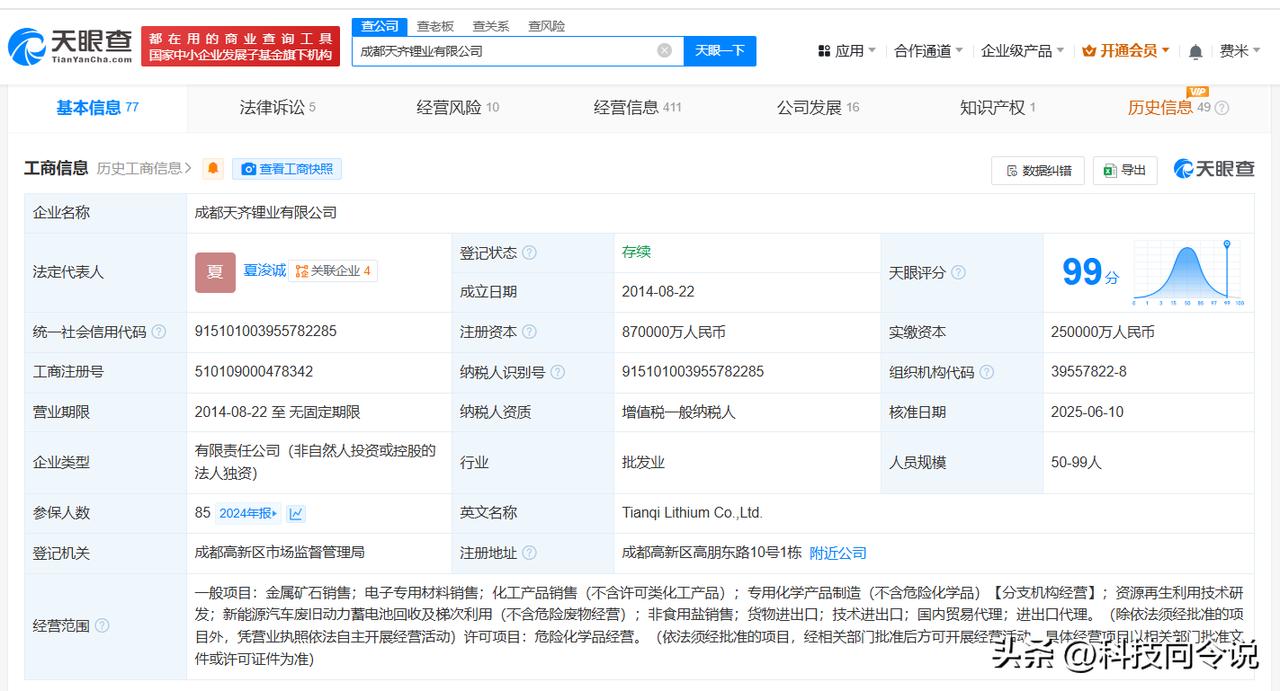1280x691 pixels.
Task: Click organization code 39557822-8
Action: tap(1089, 372)
